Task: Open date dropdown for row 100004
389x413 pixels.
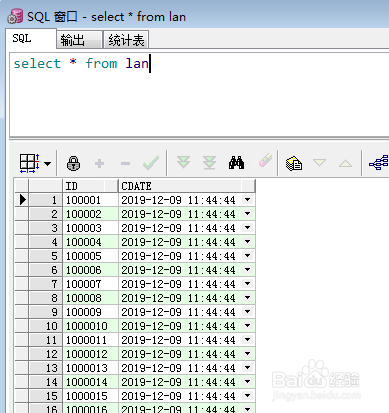Action: tap(247, 242)
